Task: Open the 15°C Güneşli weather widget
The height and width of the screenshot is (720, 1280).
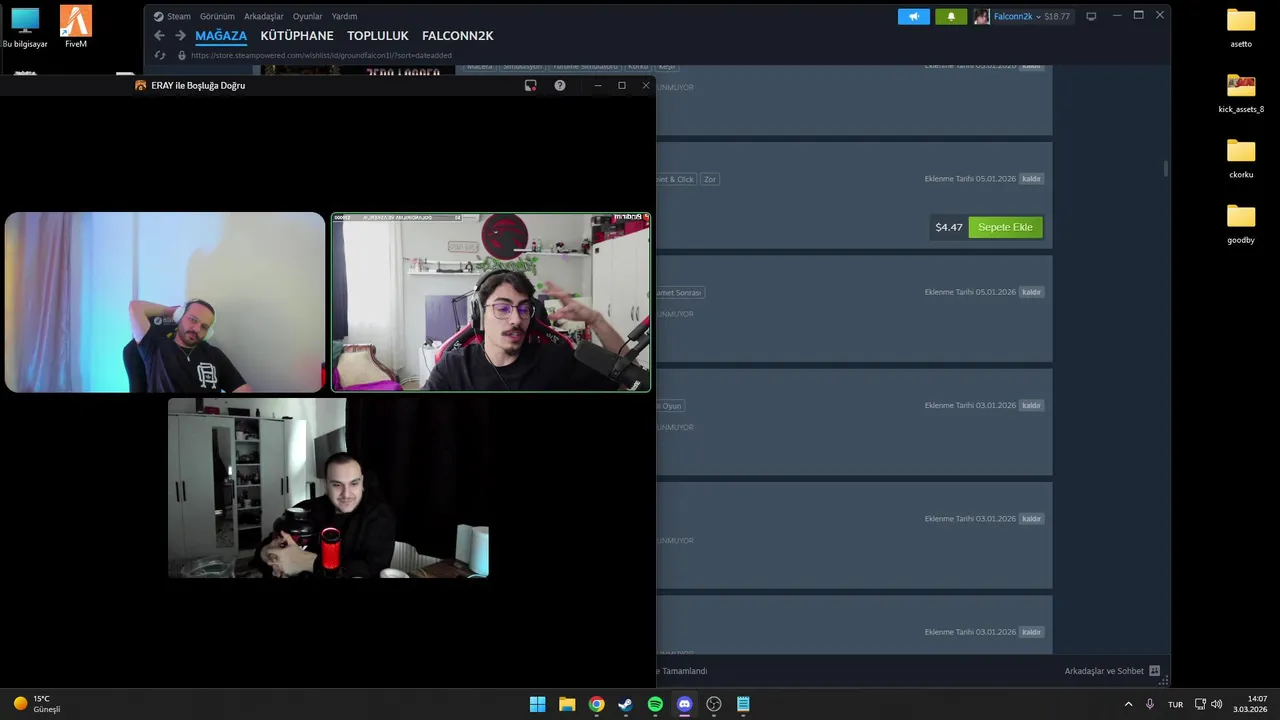Action: (x=38, y=704)
